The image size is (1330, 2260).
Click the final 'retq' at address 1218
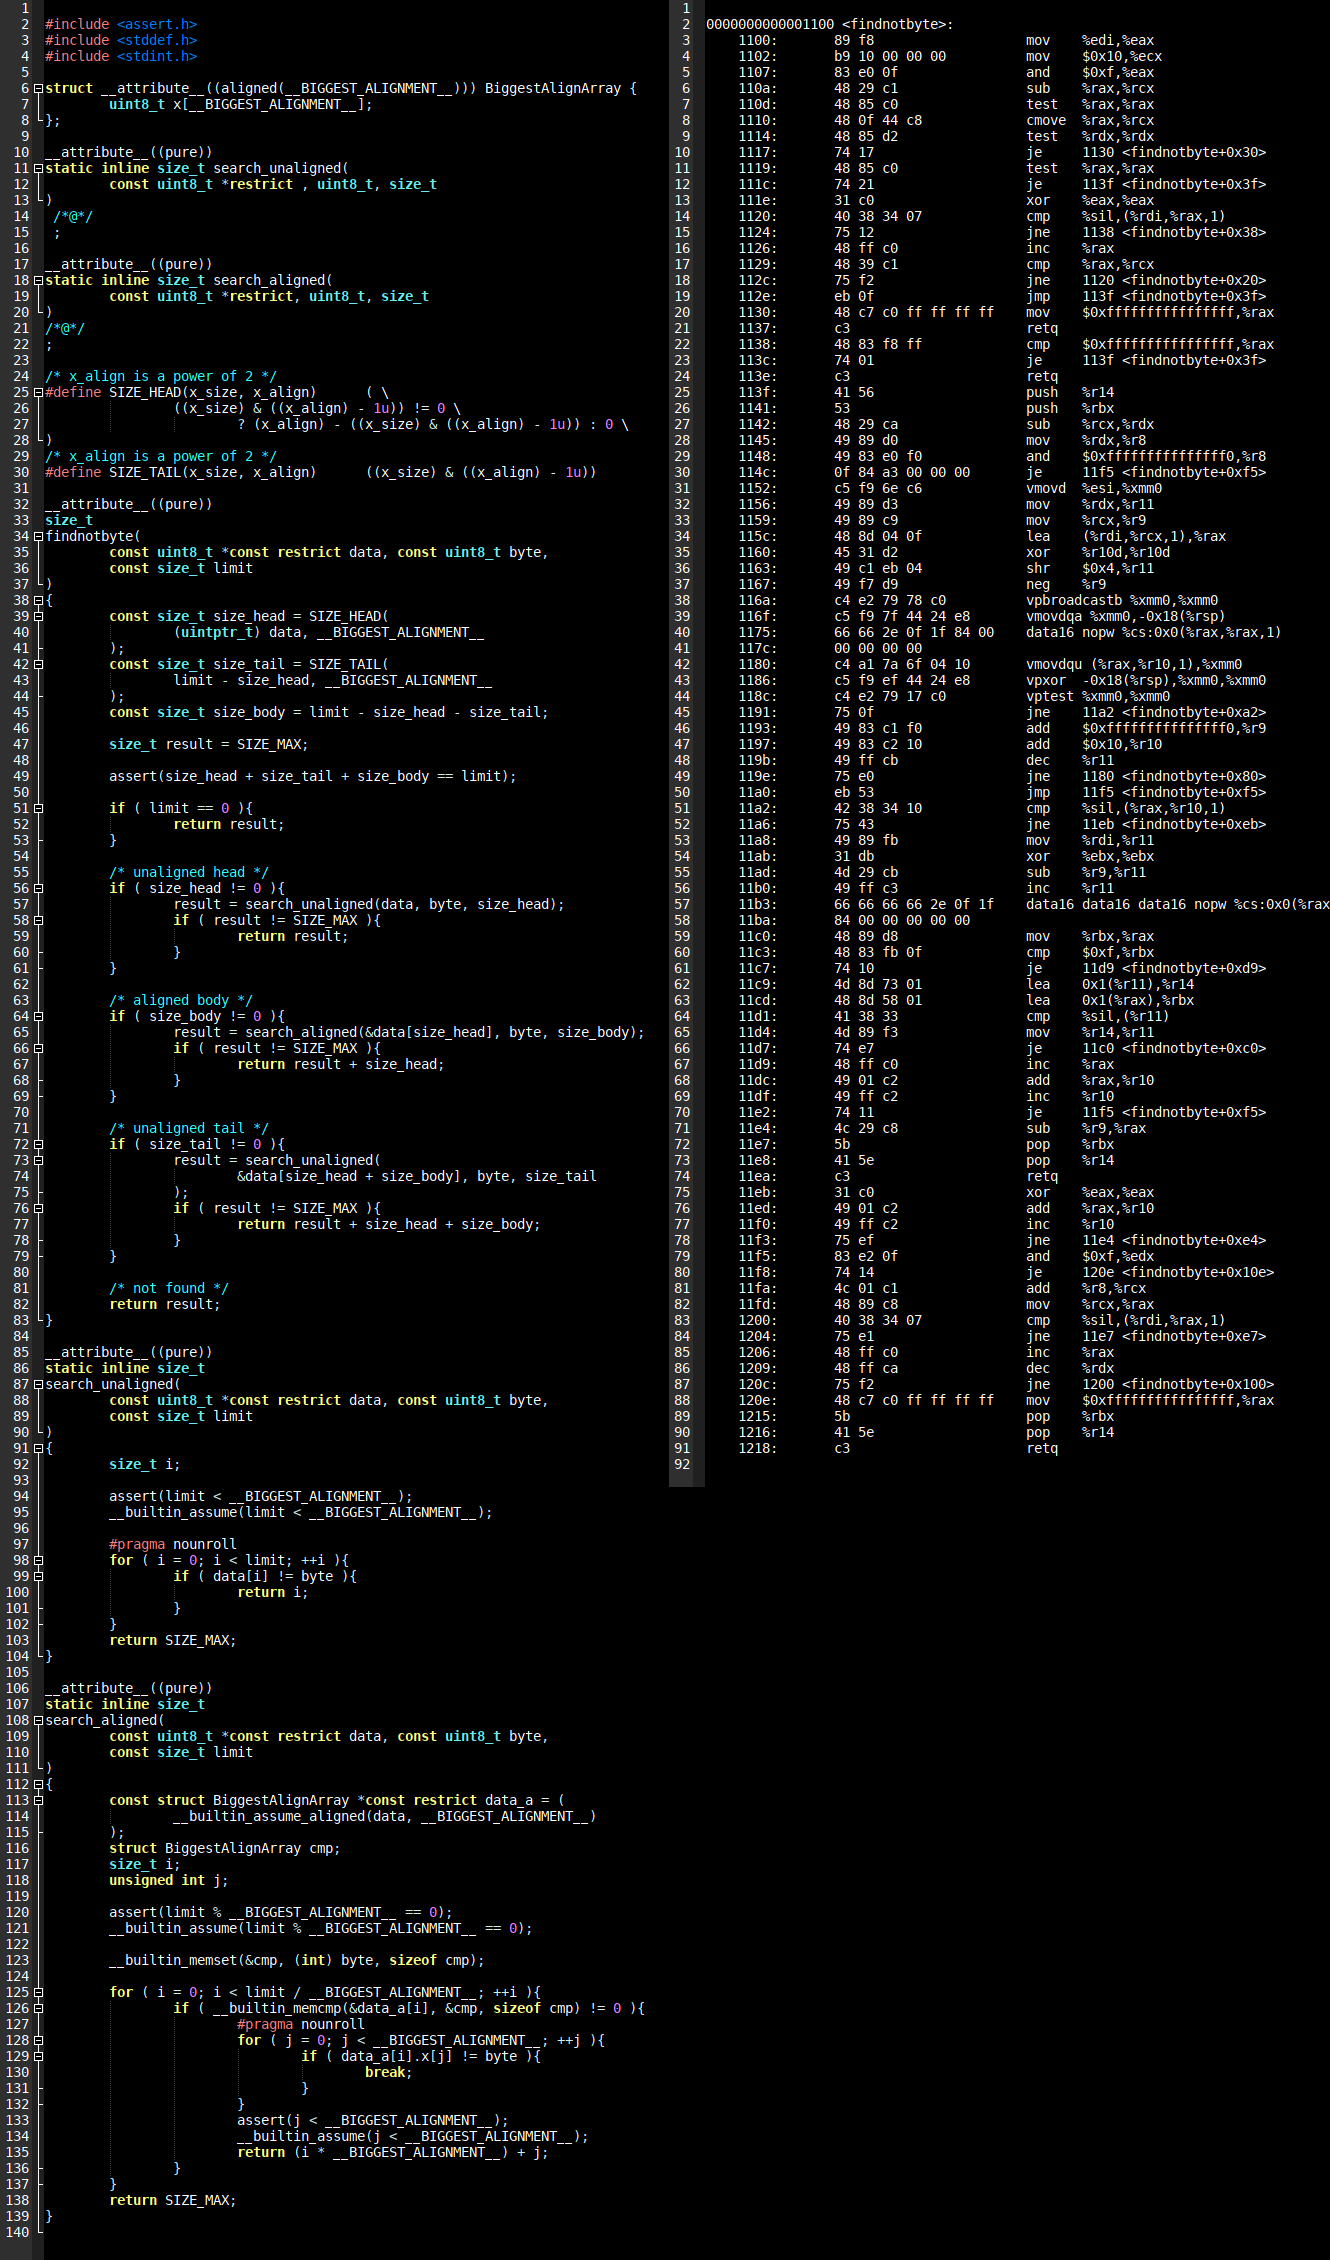[x=1042, y=1449]
